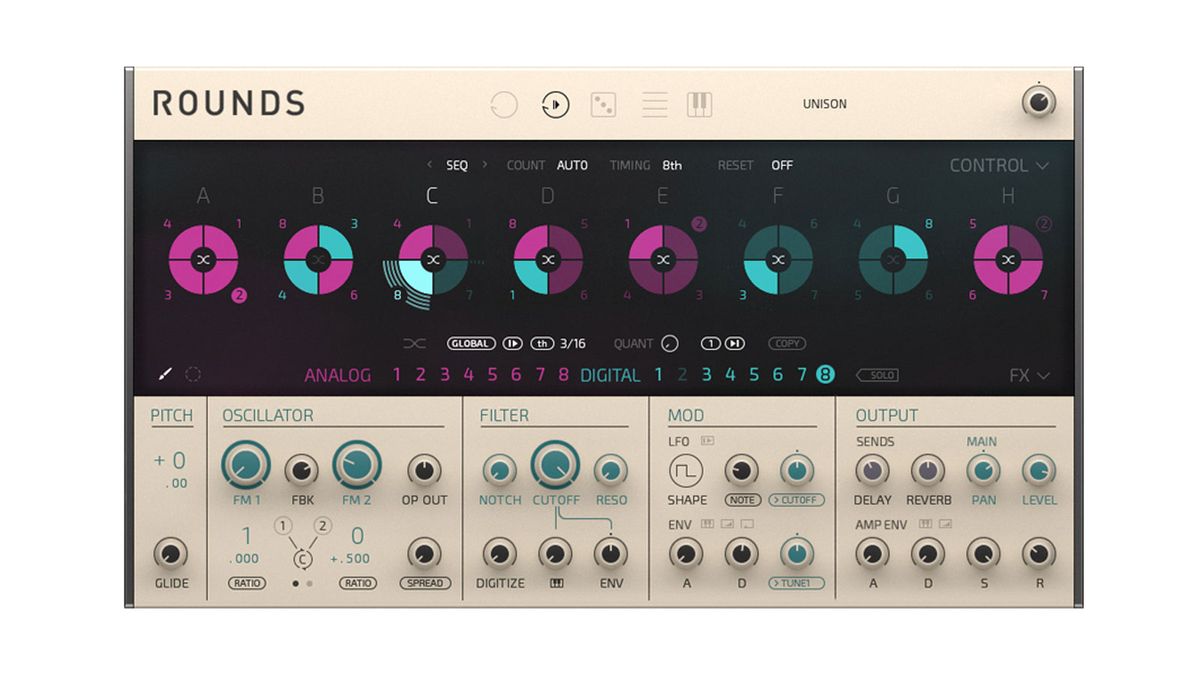Click shuffle center of sound block D
The width and height of the screenshot is (1200, 675).
pyautogui.click(x=548, y=260)
